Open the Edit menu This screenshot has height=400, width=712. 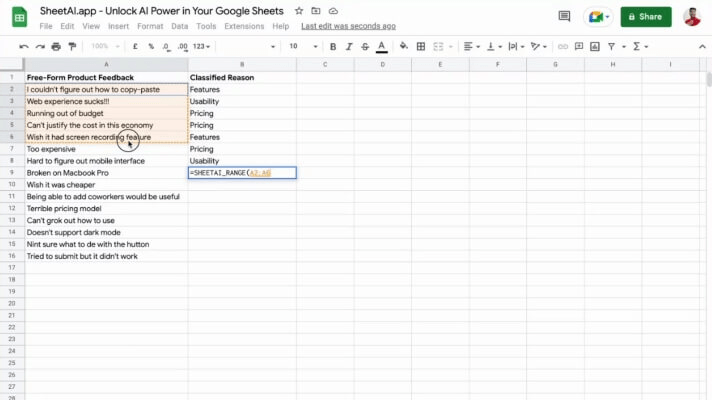click(x=67, y=26)
